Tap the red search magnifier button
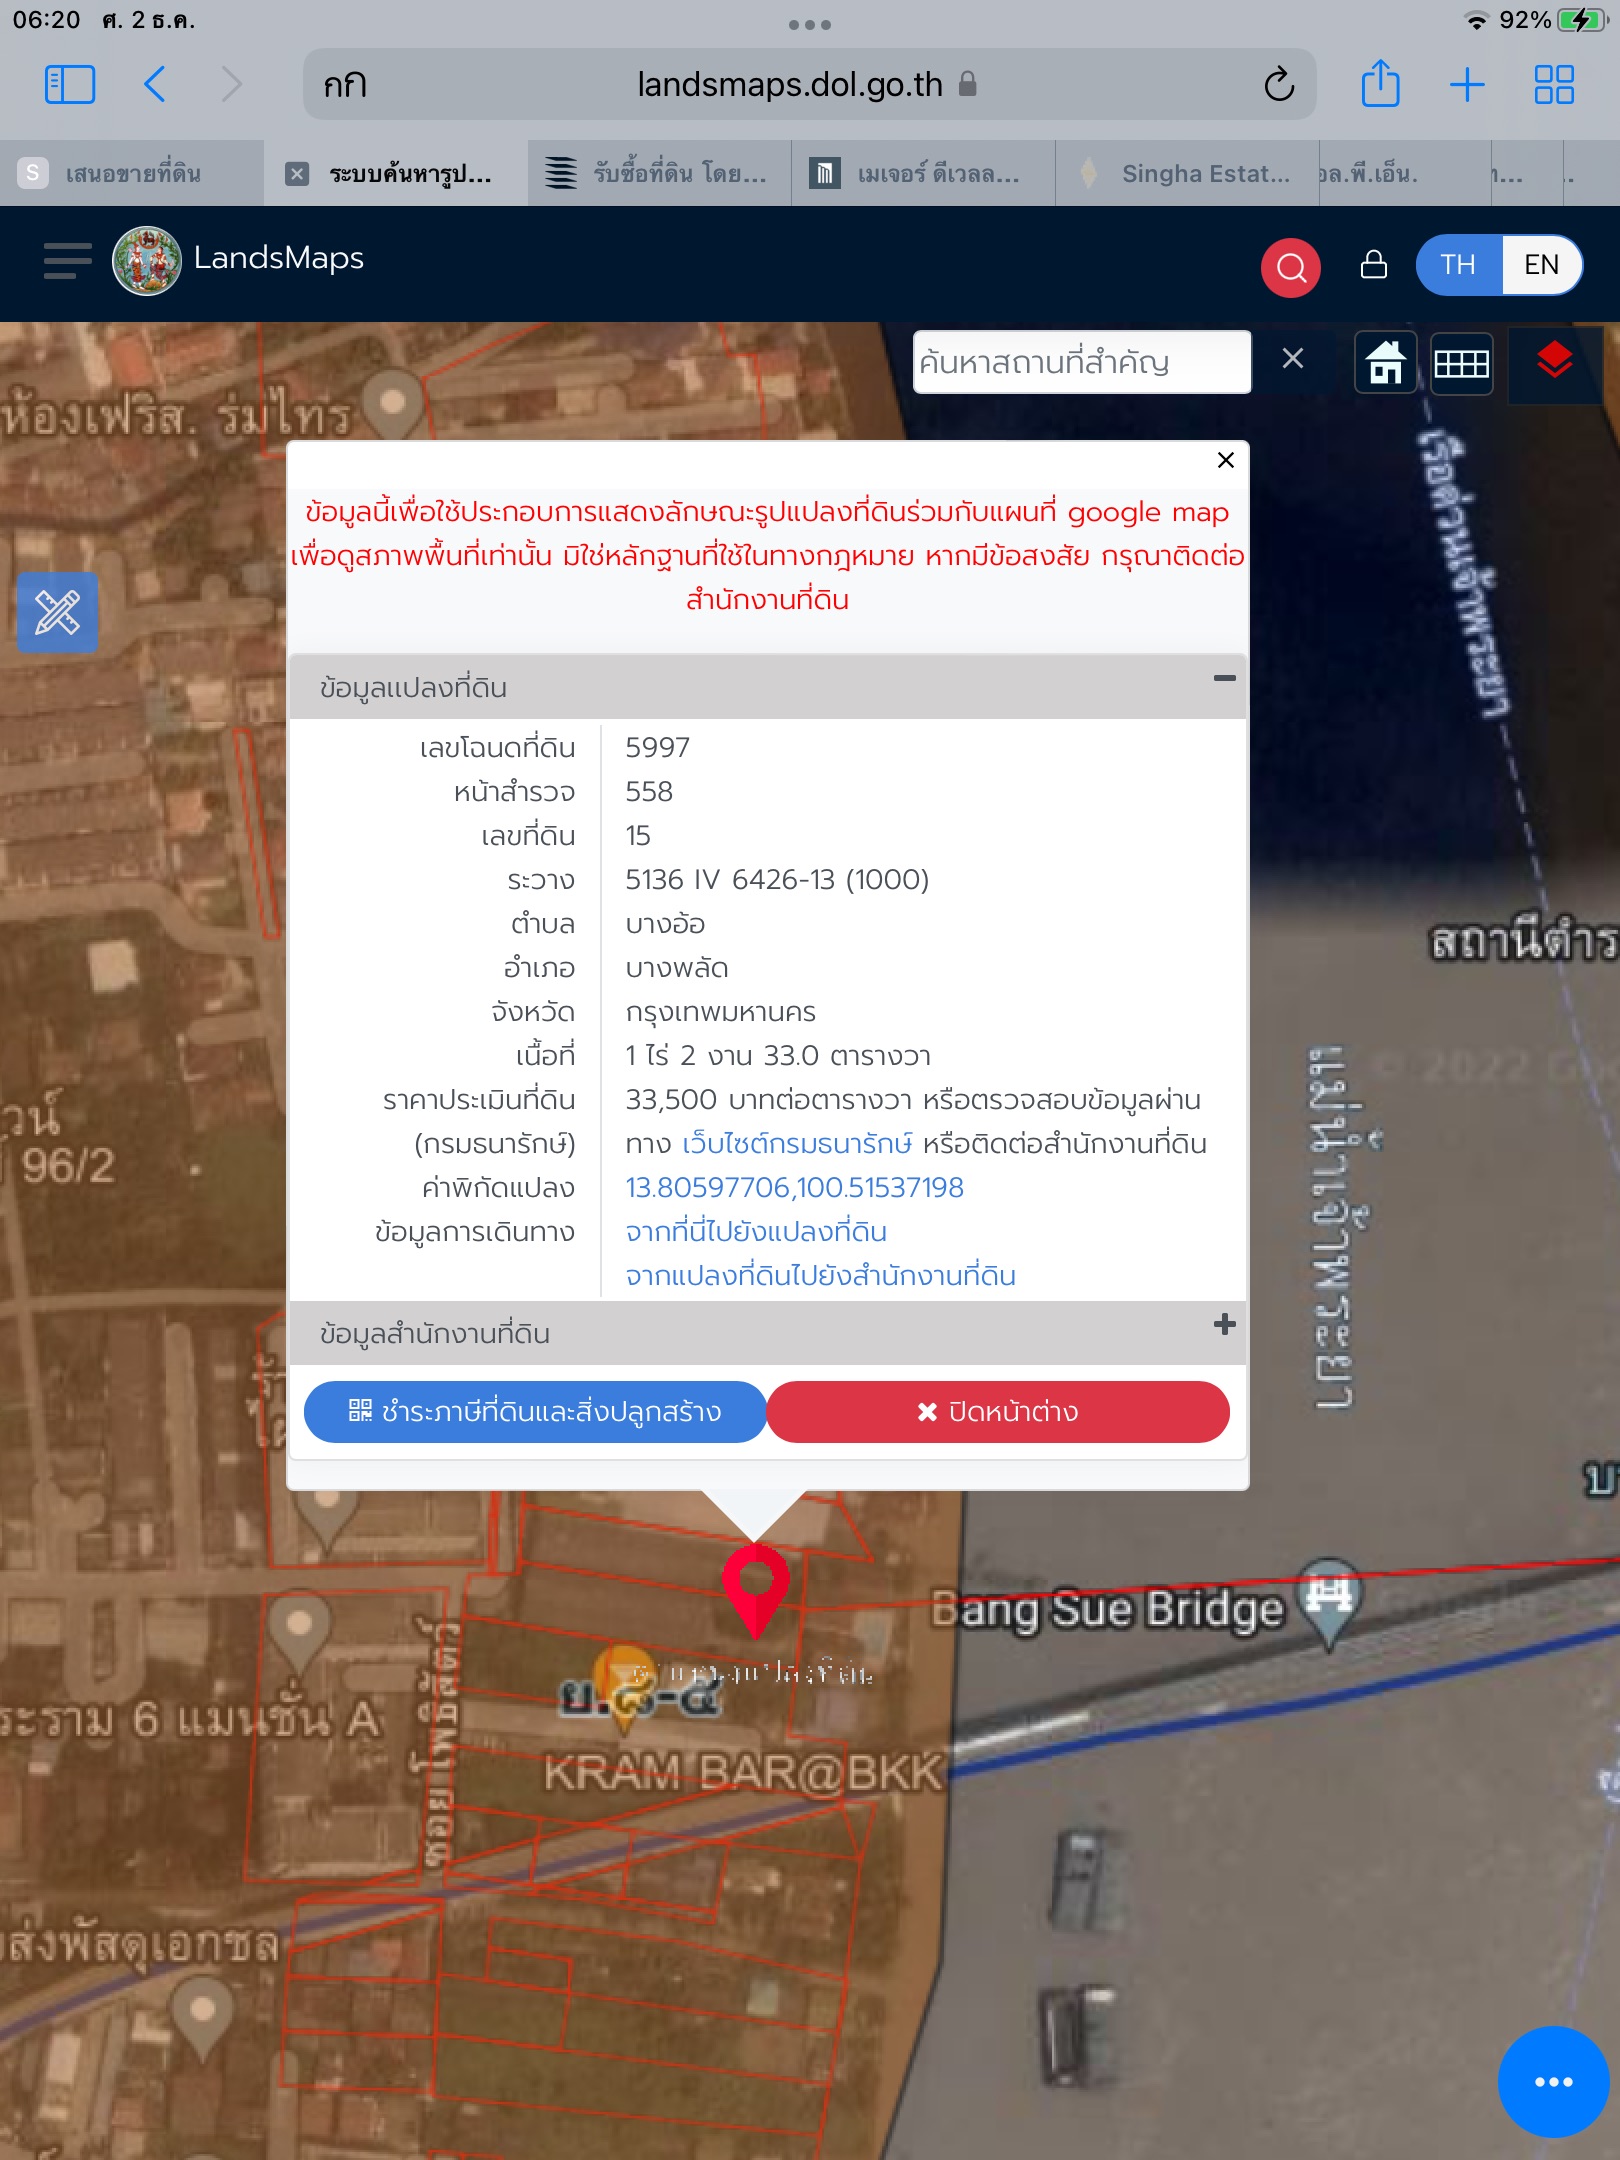 [x=1290, y=266]
